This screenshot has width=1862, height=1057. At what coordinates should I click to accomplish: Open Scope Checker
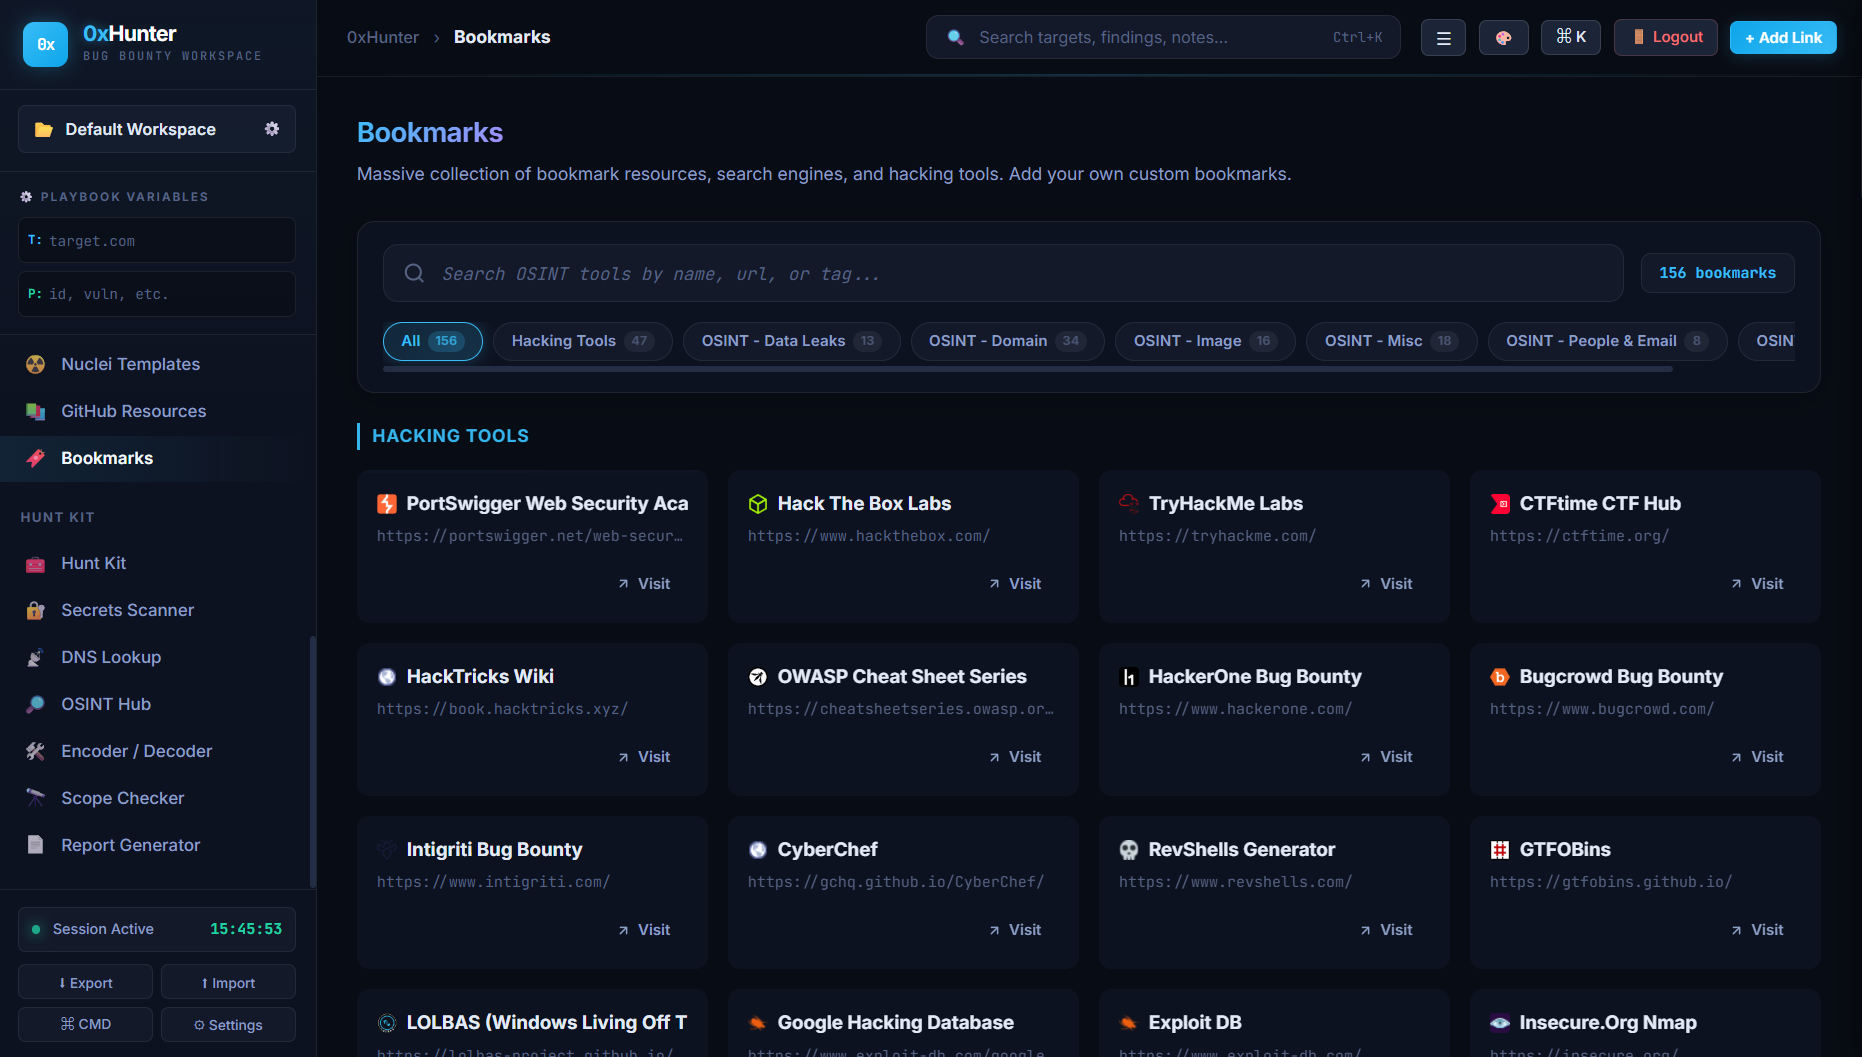[x=122, y=798]
